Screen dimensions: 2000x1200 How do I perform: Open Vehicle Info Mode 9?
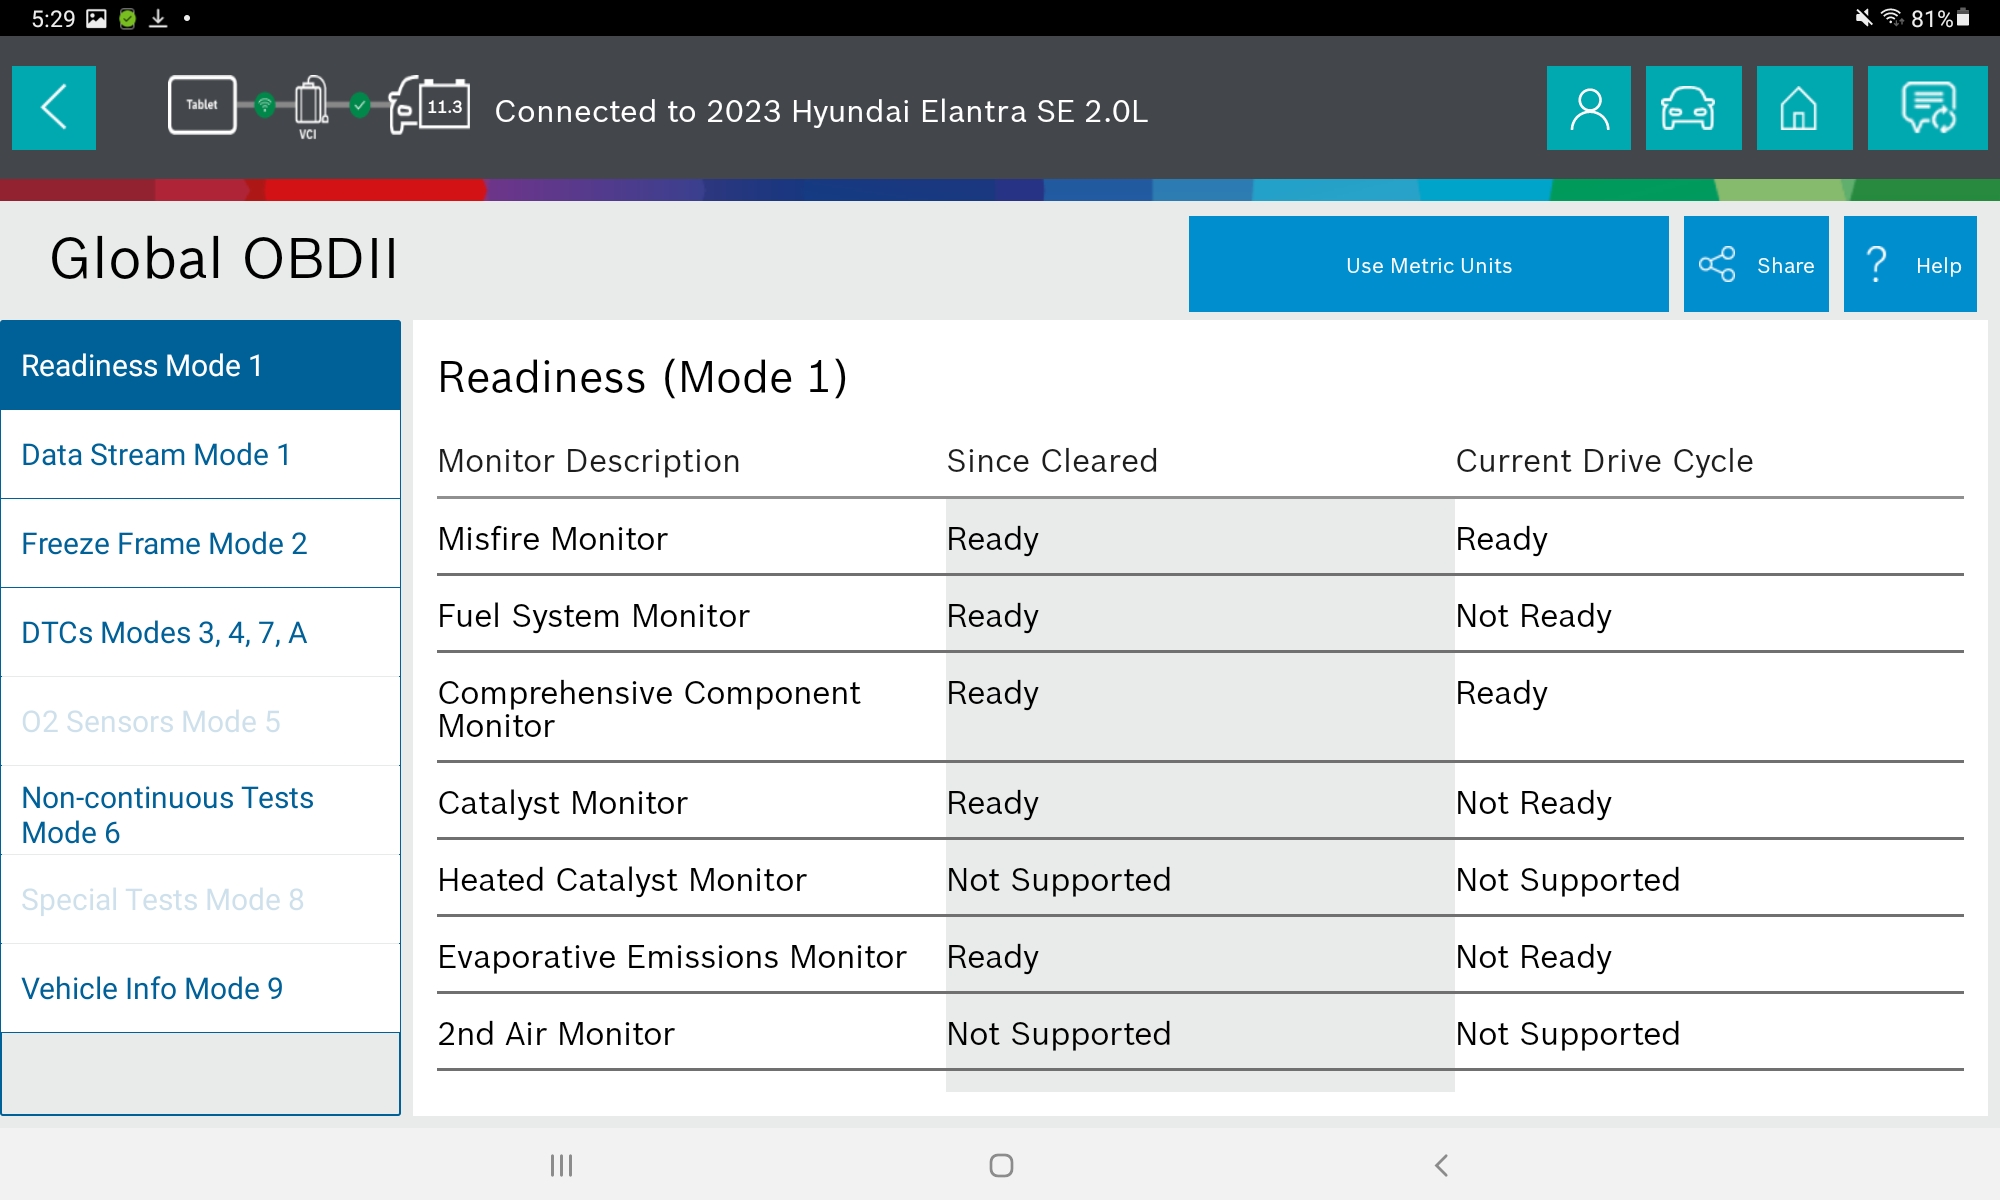click(200, 989)
